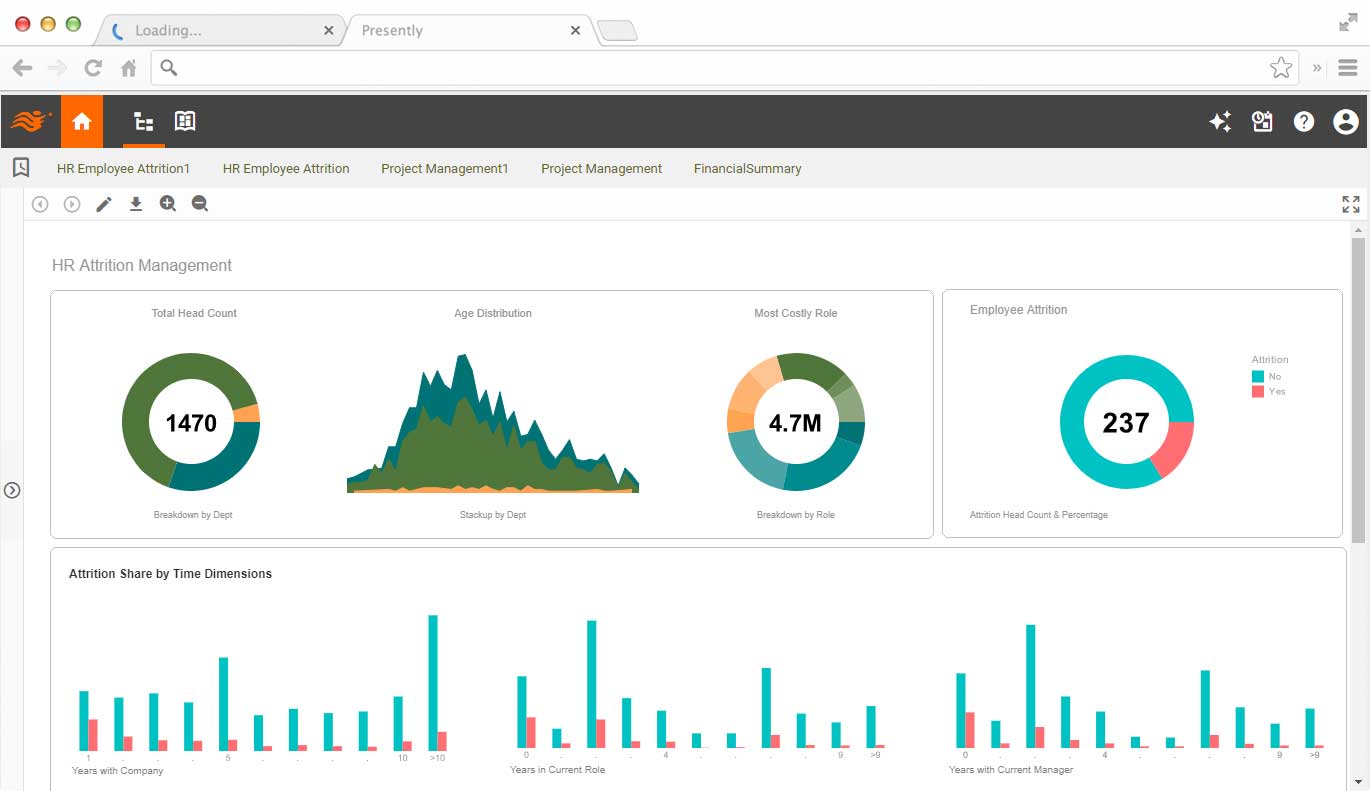Click browser forward arrow
Image resolution: width=1370 pixels, height=791 pixels.
[57, 68]
